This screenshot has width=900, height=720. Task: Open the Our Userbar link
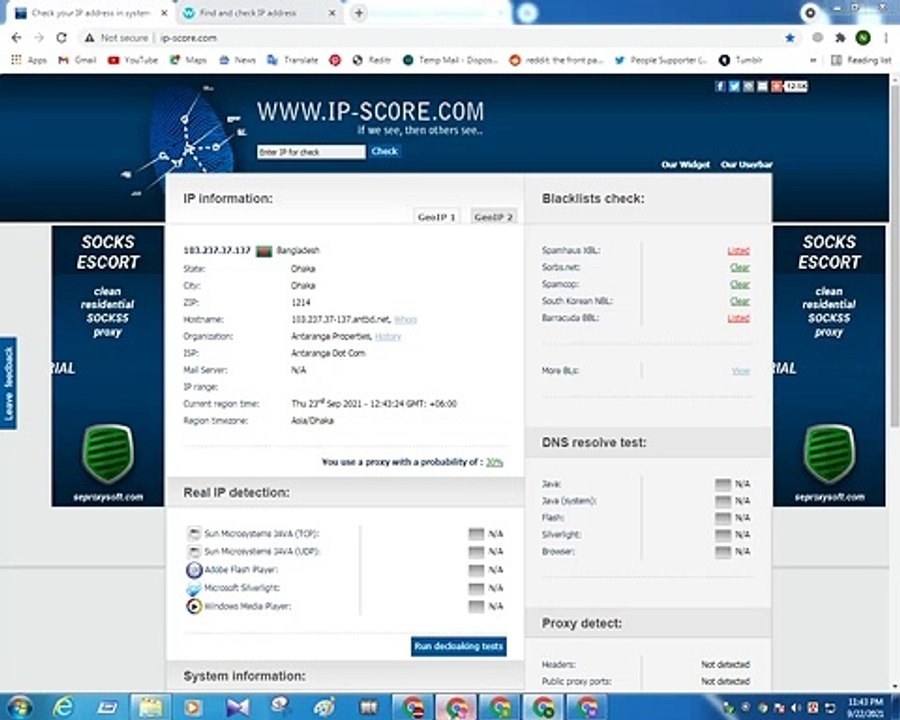tap(746, 165)
